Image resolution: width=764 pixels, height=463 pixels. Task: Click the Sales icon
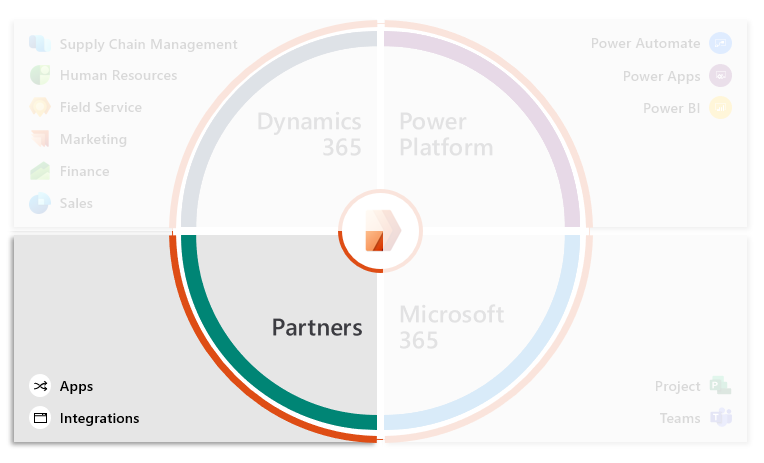40,203
